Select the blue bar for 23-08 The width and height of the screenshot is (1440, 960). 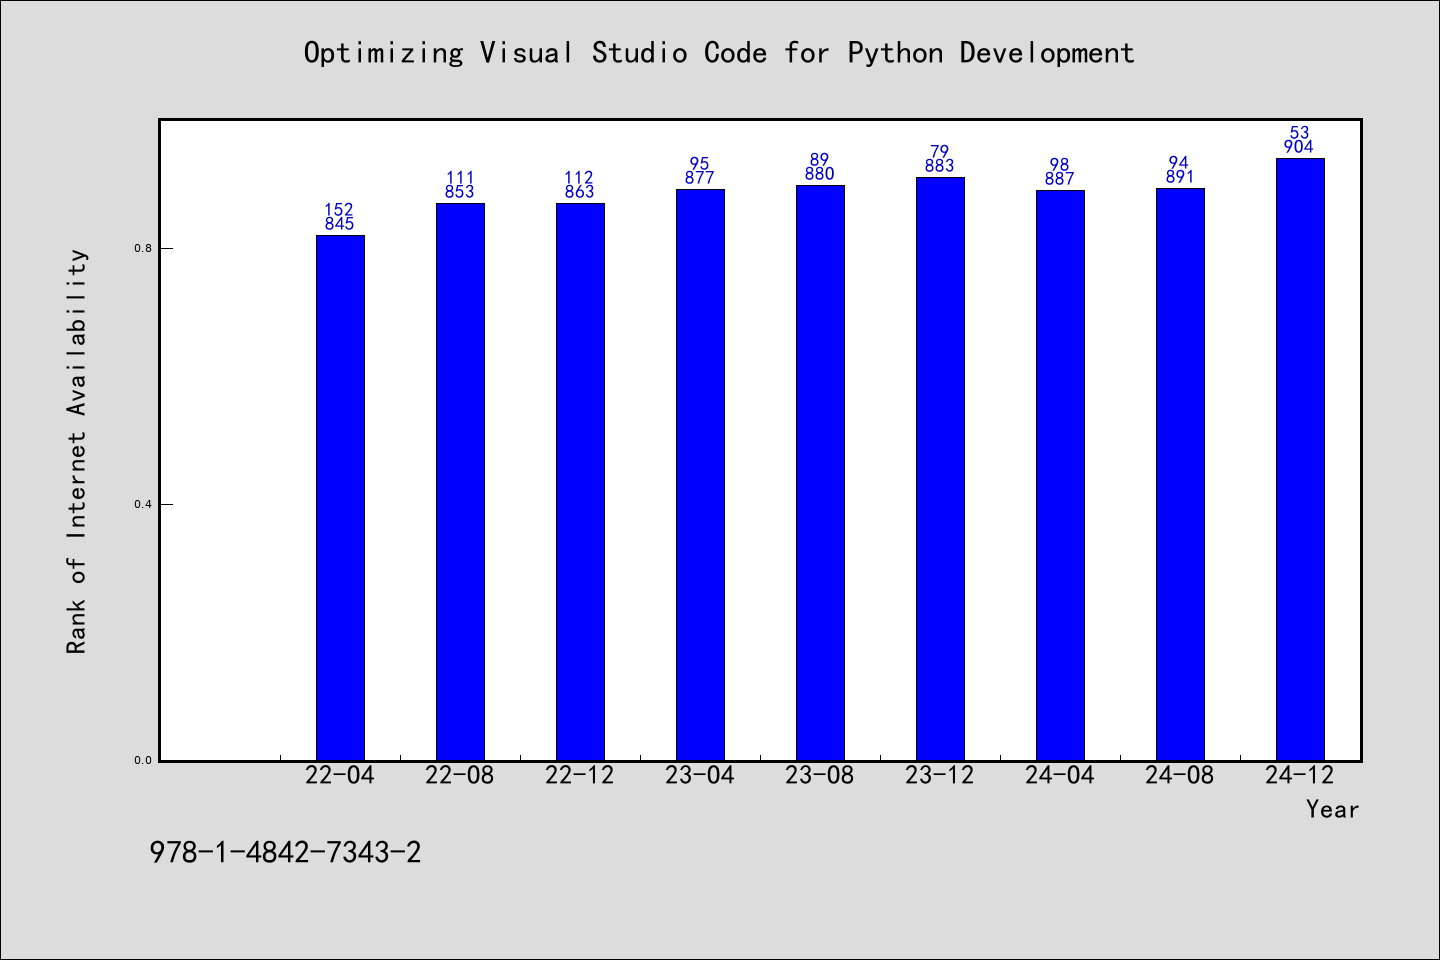tap(820, 473)
